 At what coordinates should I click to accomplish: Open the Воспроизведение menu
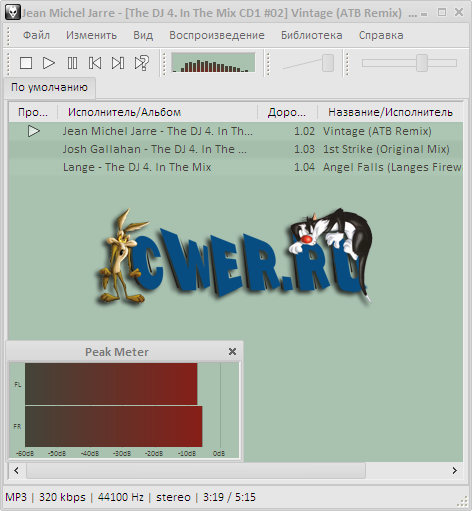[x=217, y=35]
